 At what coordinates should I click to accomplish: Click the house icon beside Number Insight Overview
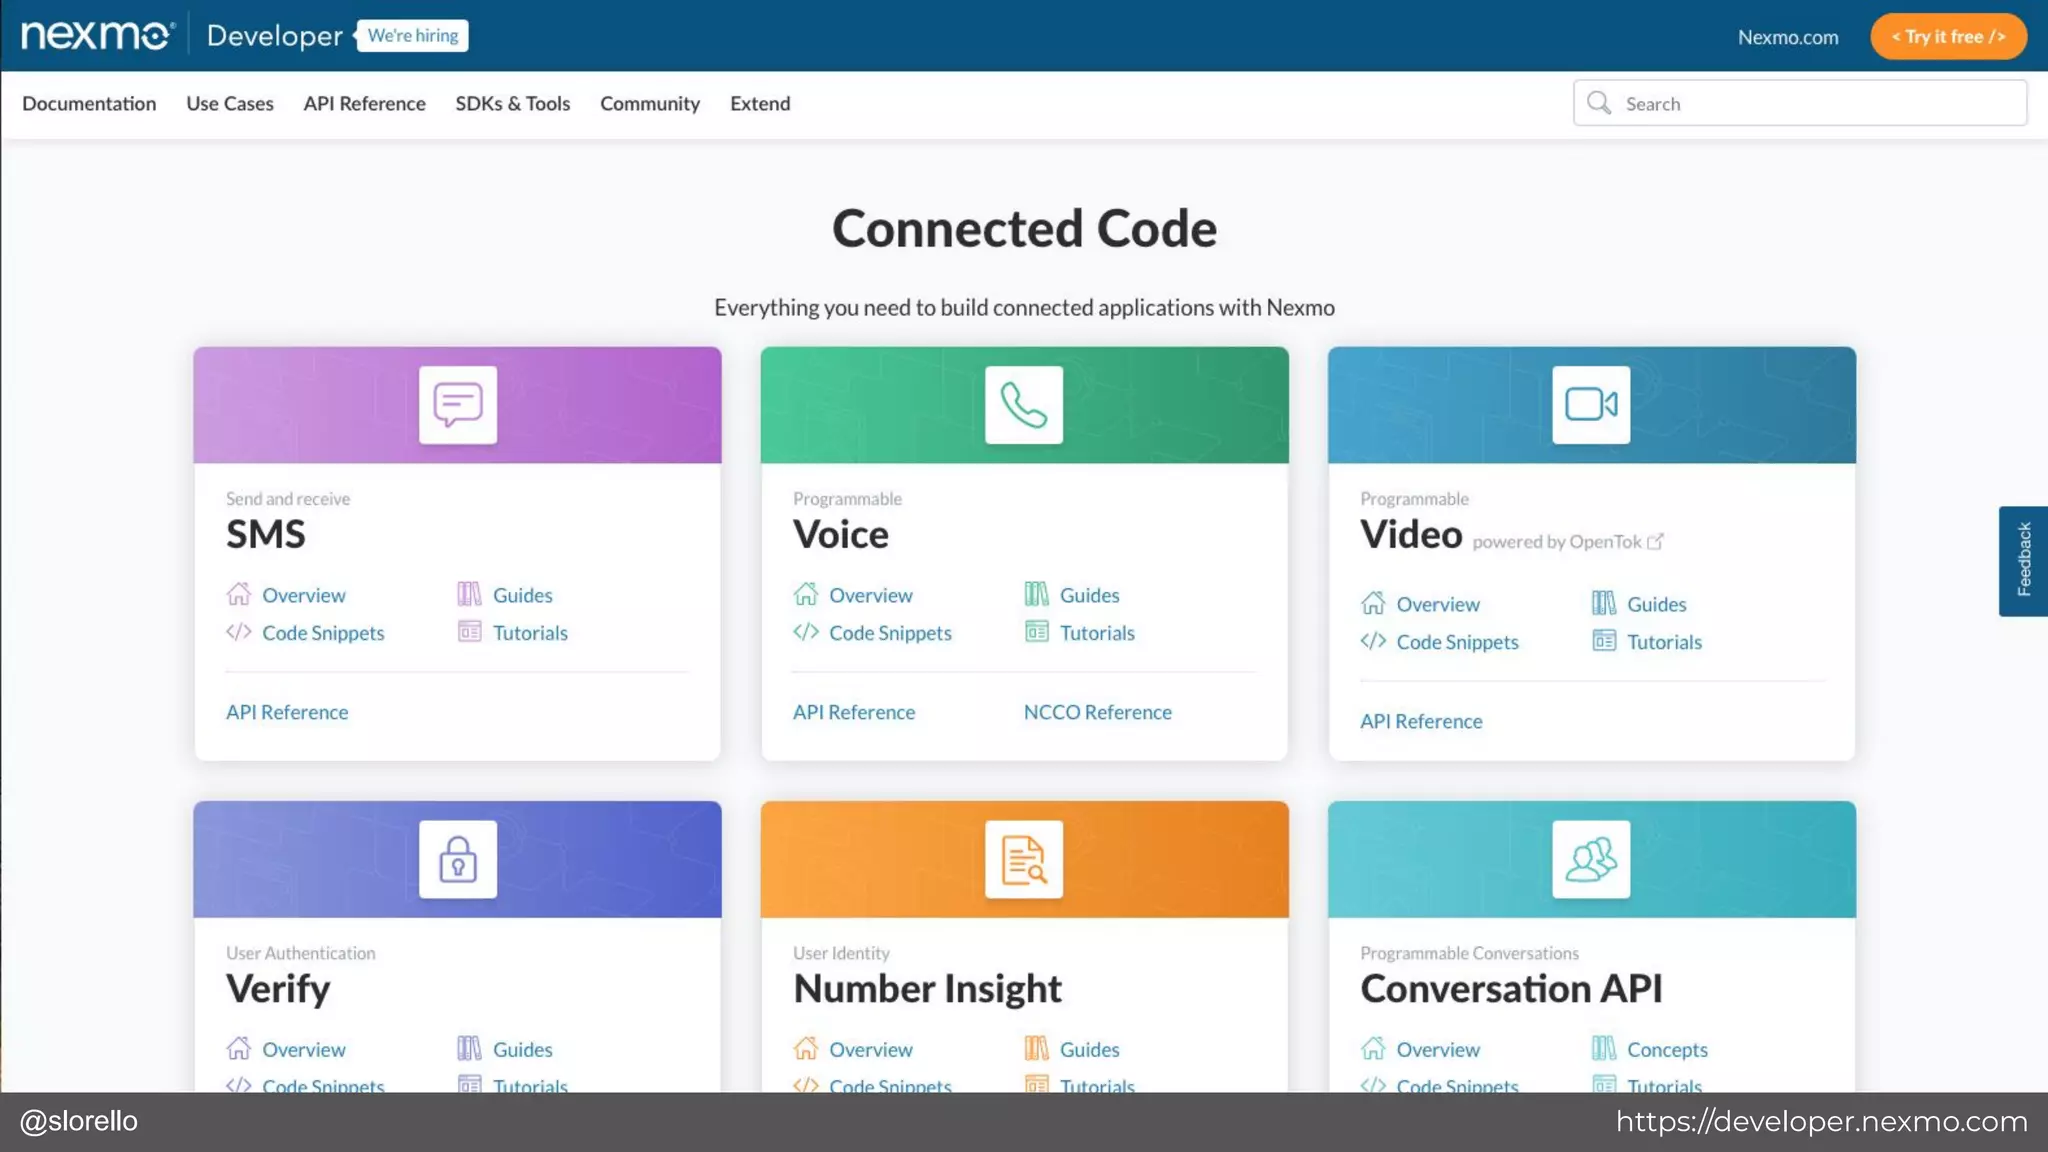point(806,1048)
